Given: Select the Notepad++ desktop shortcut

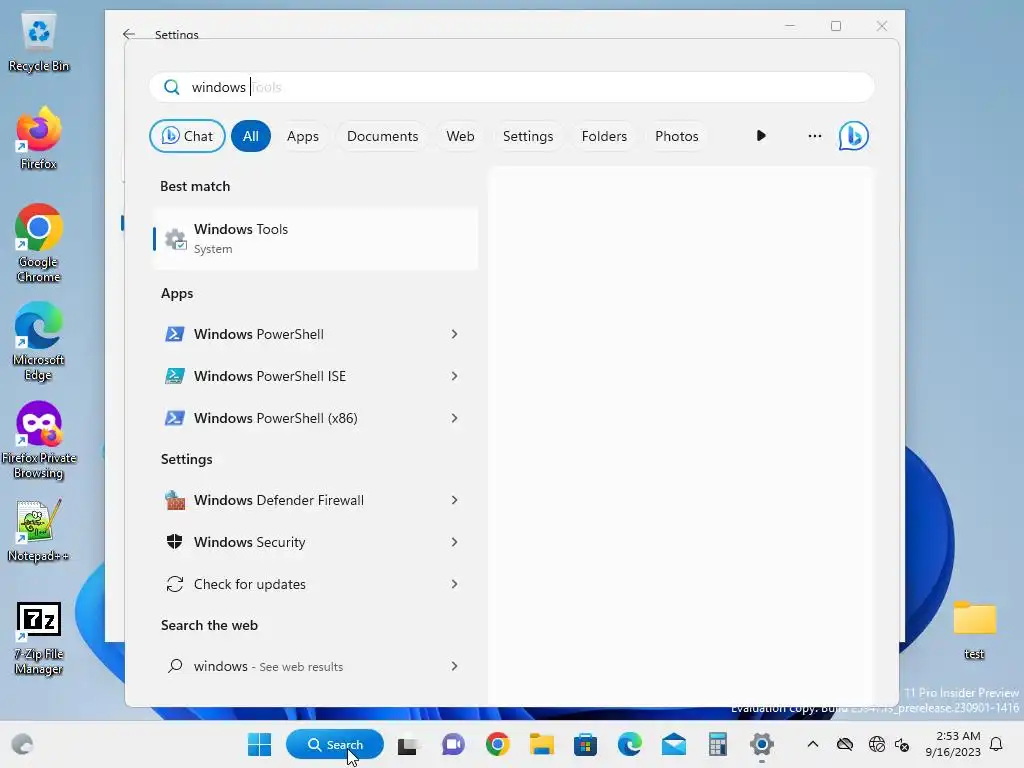Looking at the screenshot, I should (39, 531).
